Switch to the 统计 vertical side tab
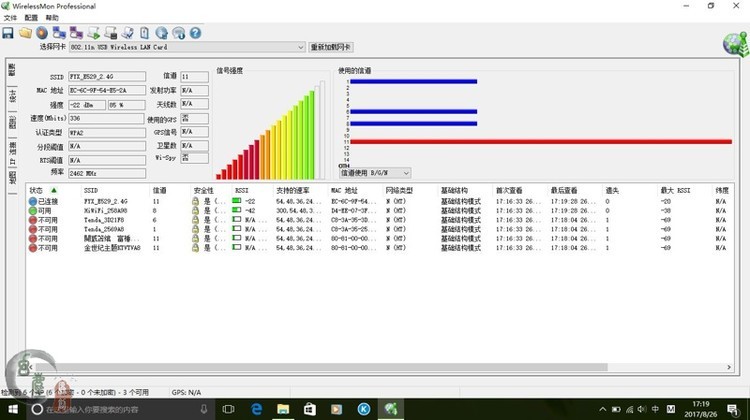Viewport: 750px width, 420px height. pos(12,96)
